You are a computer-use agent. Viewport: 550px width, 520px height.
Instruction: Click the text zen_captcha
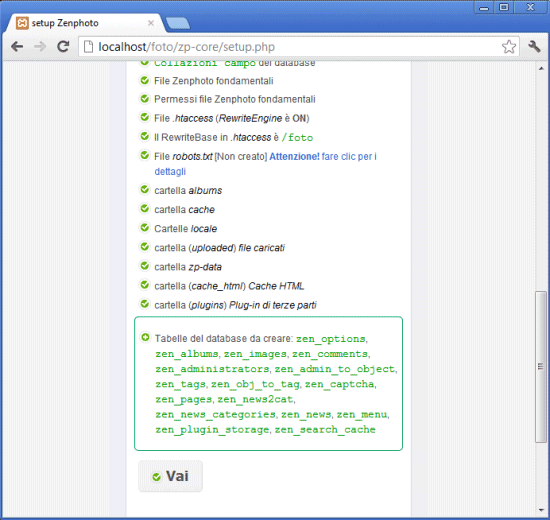pos(339,384)
